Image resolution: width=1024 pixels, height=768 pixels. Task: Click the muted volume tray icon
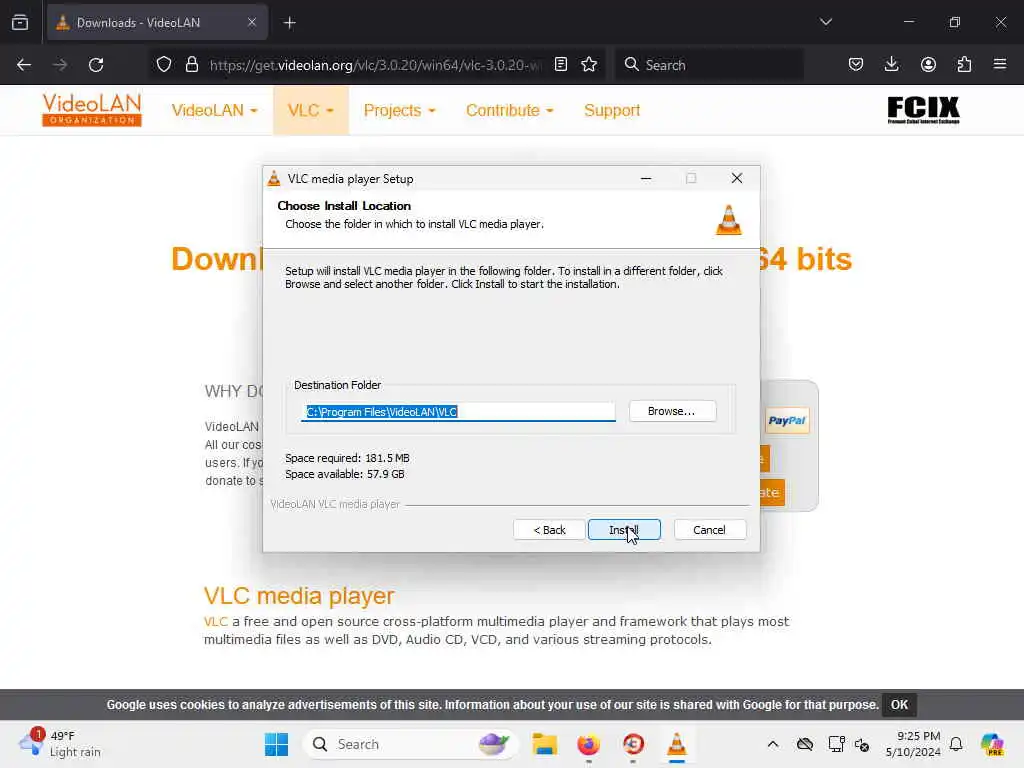pyautogui.click(x=862, y=744)
